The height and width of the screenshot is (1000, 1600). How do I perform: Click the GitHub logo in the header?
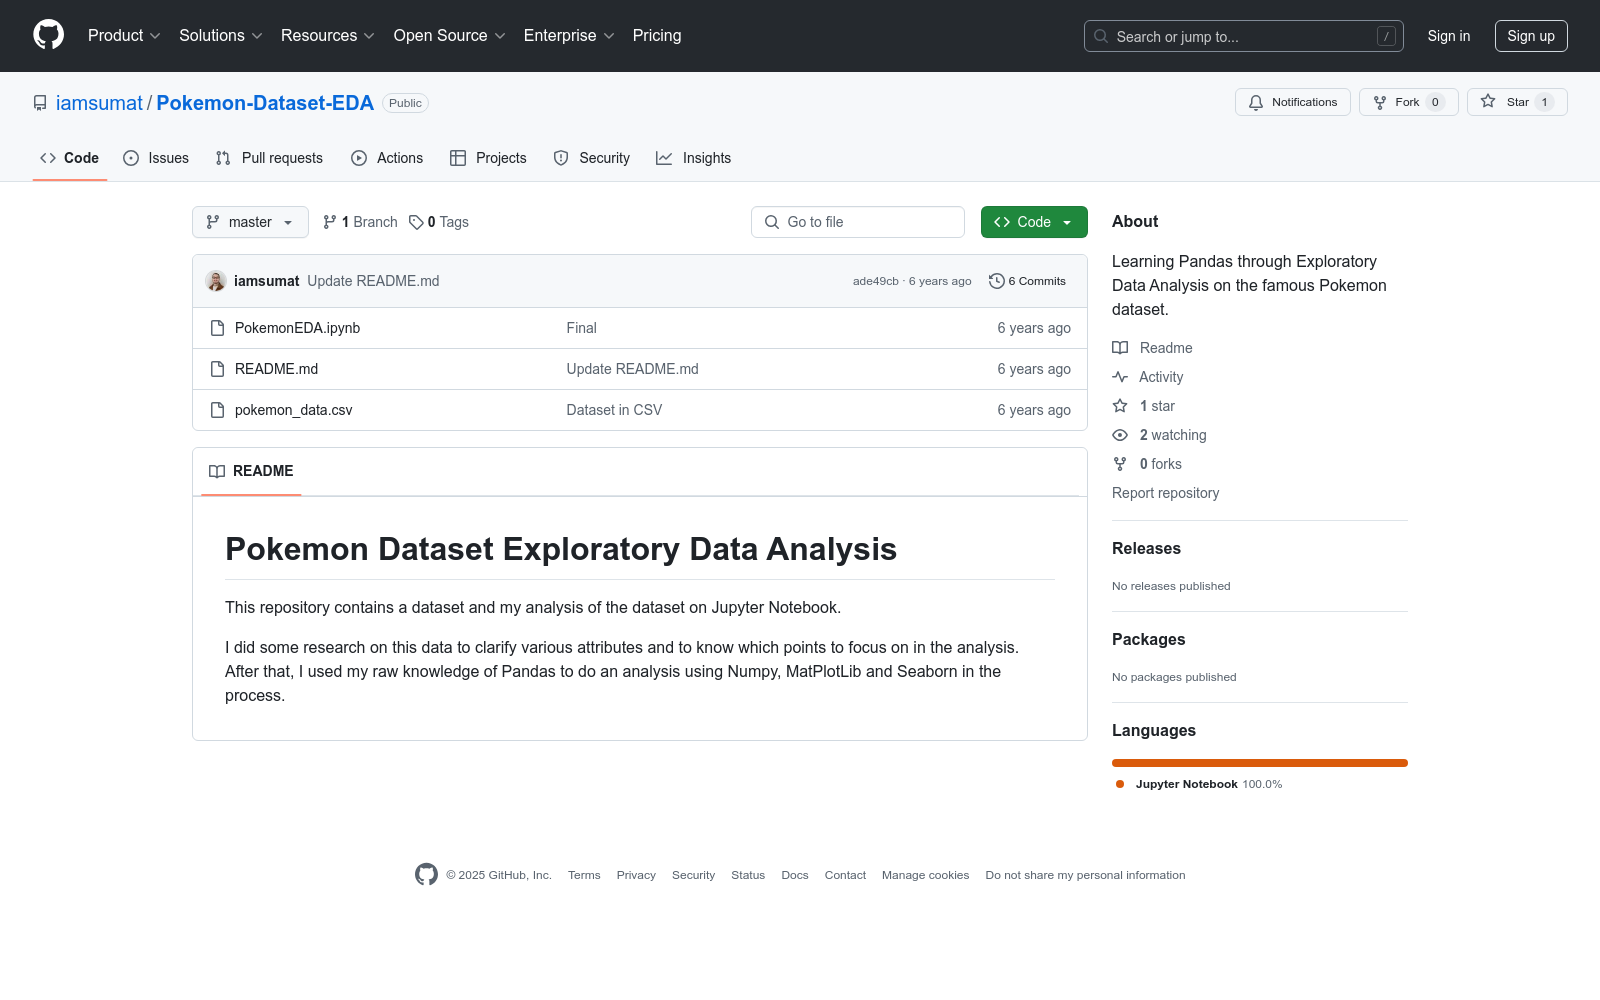coord(48,35)
